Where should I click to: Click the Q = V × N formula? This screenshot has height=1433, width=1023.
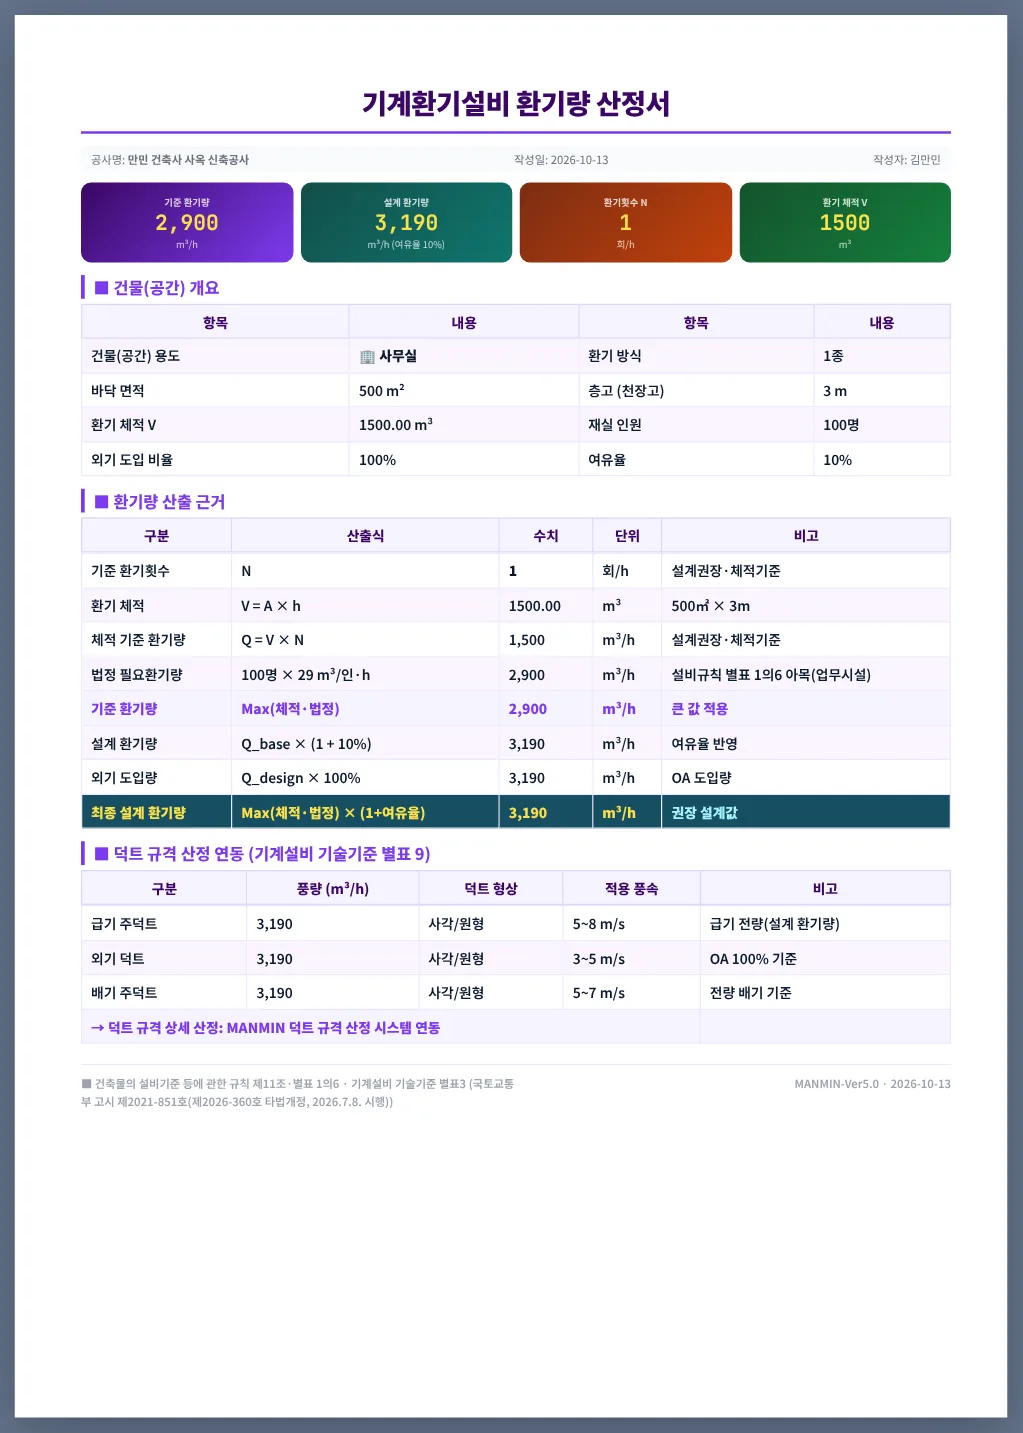pos(272,640)
